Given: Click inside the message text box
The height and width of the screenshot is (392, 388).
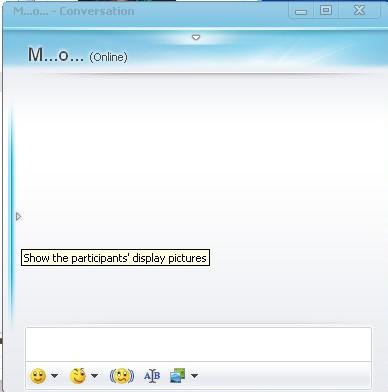Looking at the screenshot, I should coord(198,344).
